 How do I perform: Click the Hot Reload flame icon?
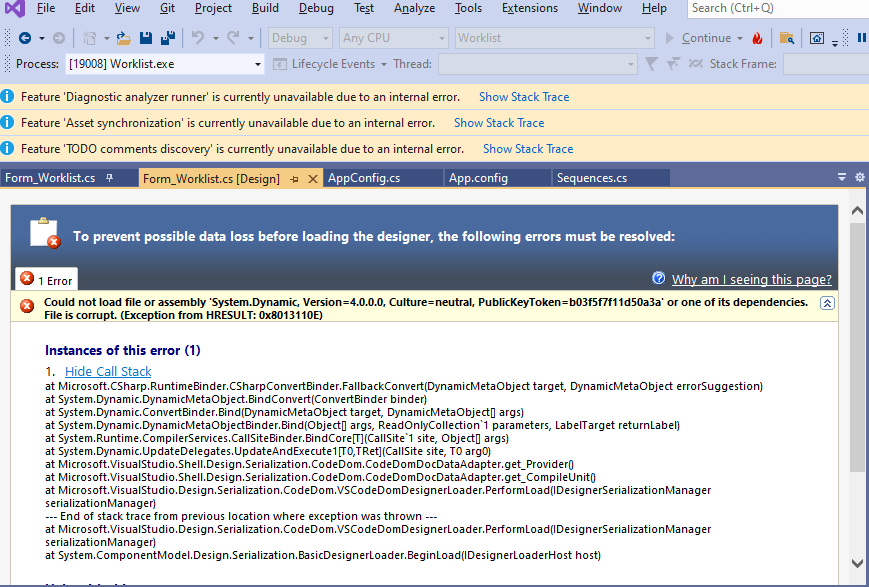[757, 38]
